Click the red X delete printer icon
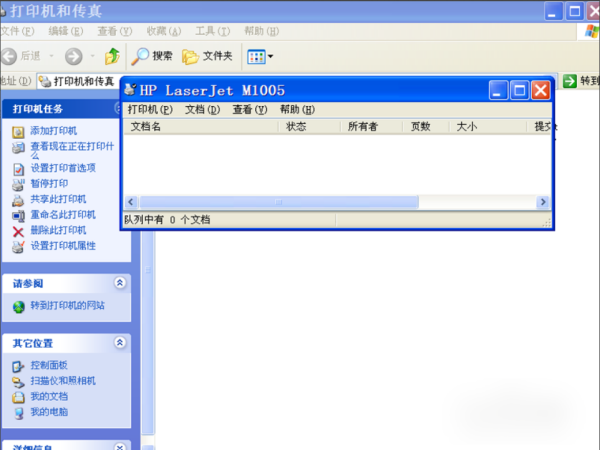Image resolution: width=600 pixels, height=450 pixels. [x=18, y=232]
